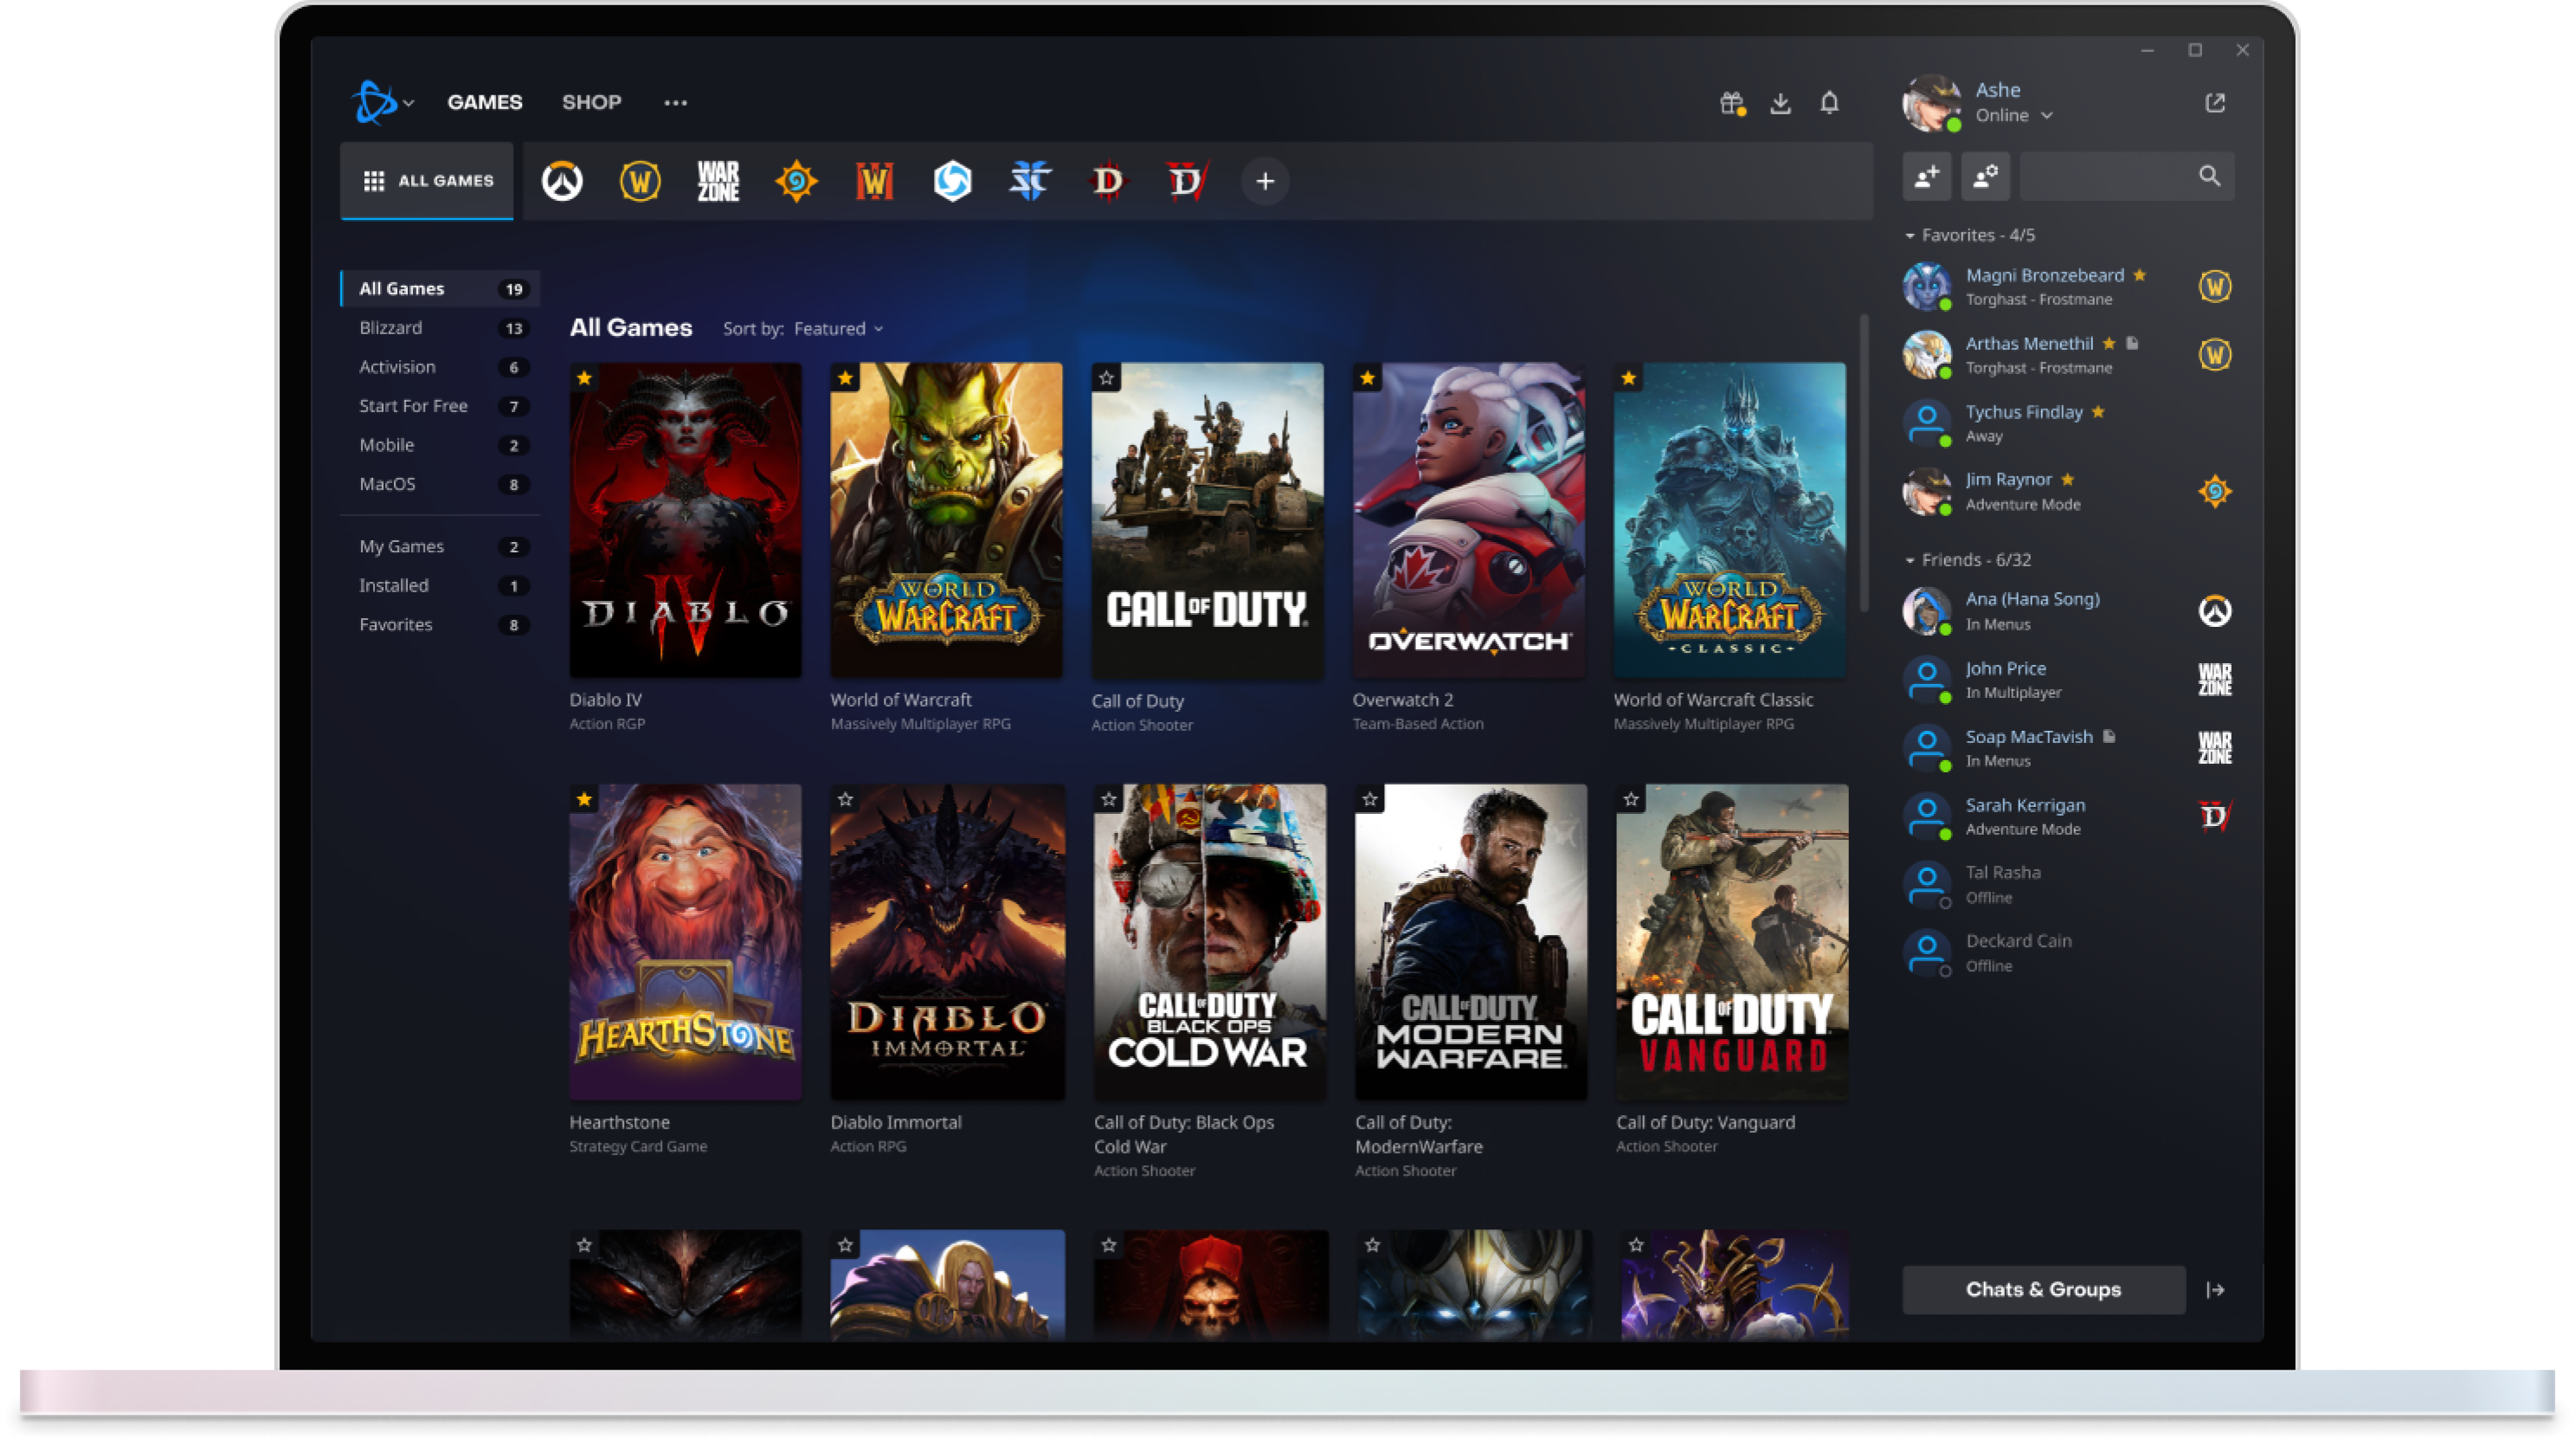This screenshot has width=2576, height=1439.
Task: Expand the Online status dropdown
Action: [2014, 116]
